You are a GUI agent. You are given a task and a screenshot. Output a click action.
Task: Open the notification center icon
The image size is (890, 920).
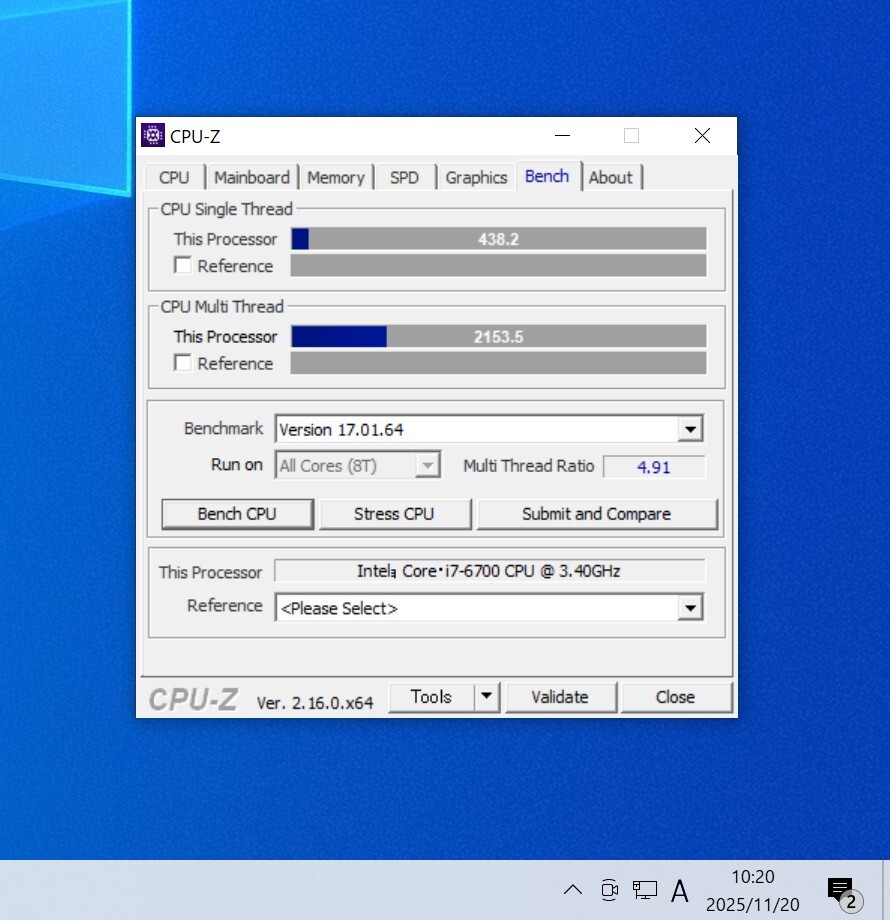click(x=841, y=890)
